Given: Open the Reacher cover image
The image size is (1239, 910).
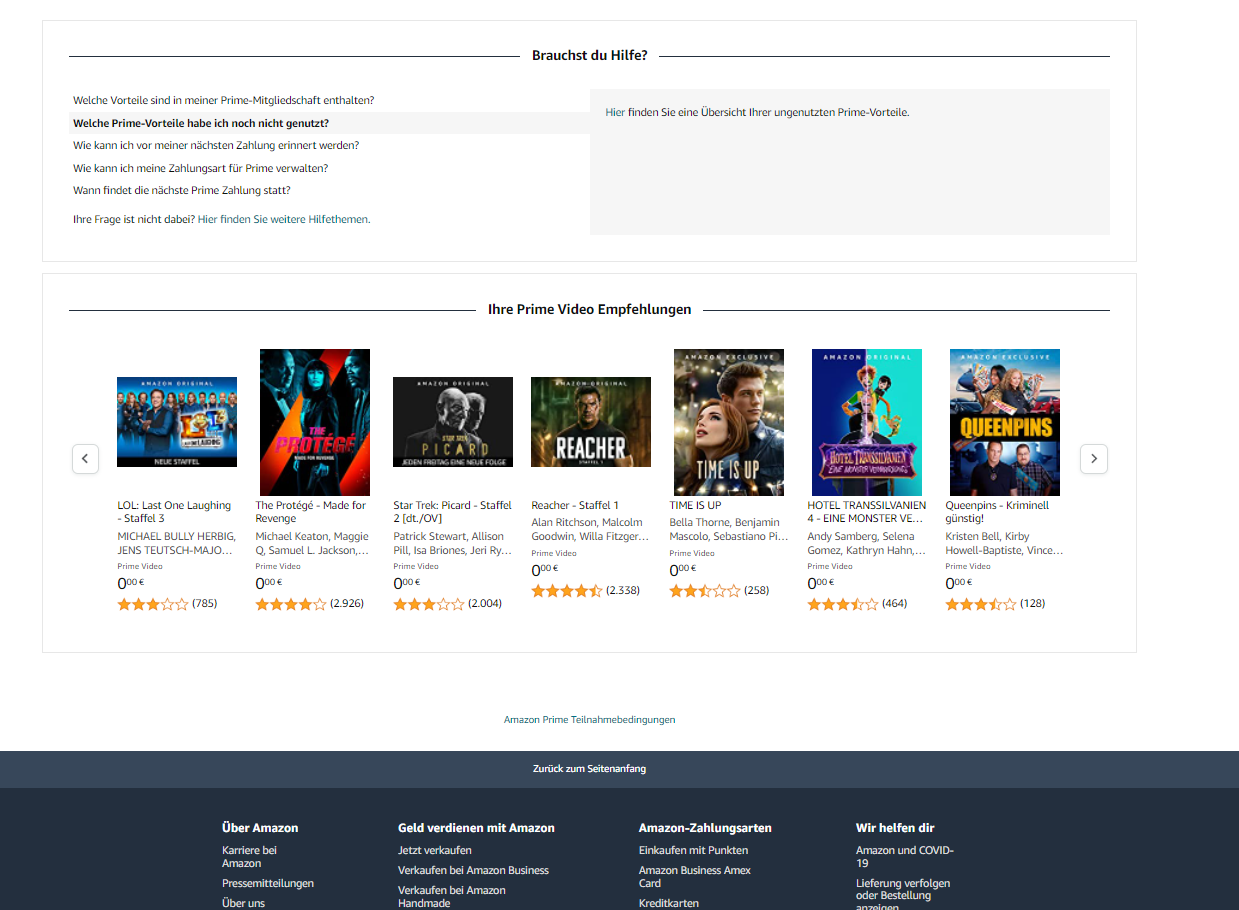Looking at the screenshot, I should (591, 422).
